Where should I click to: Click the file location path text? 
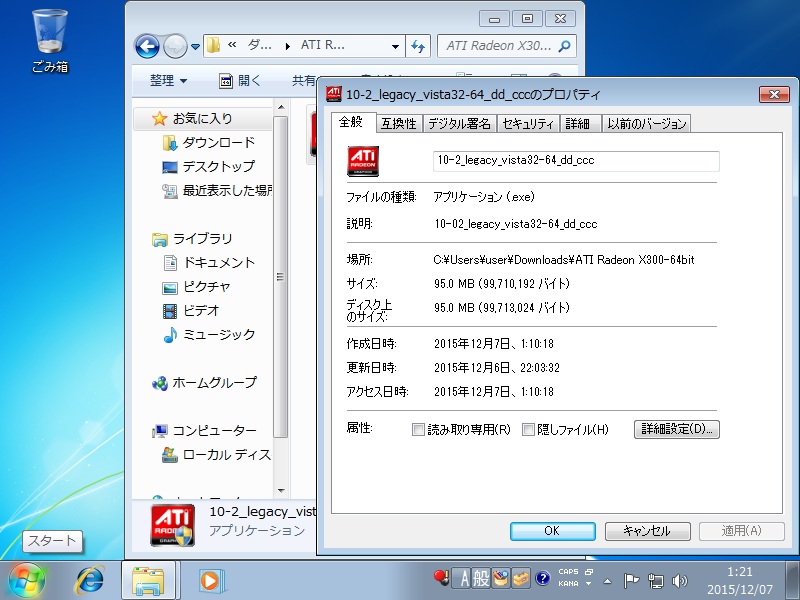pyautogui.click(x=564, y=260)
